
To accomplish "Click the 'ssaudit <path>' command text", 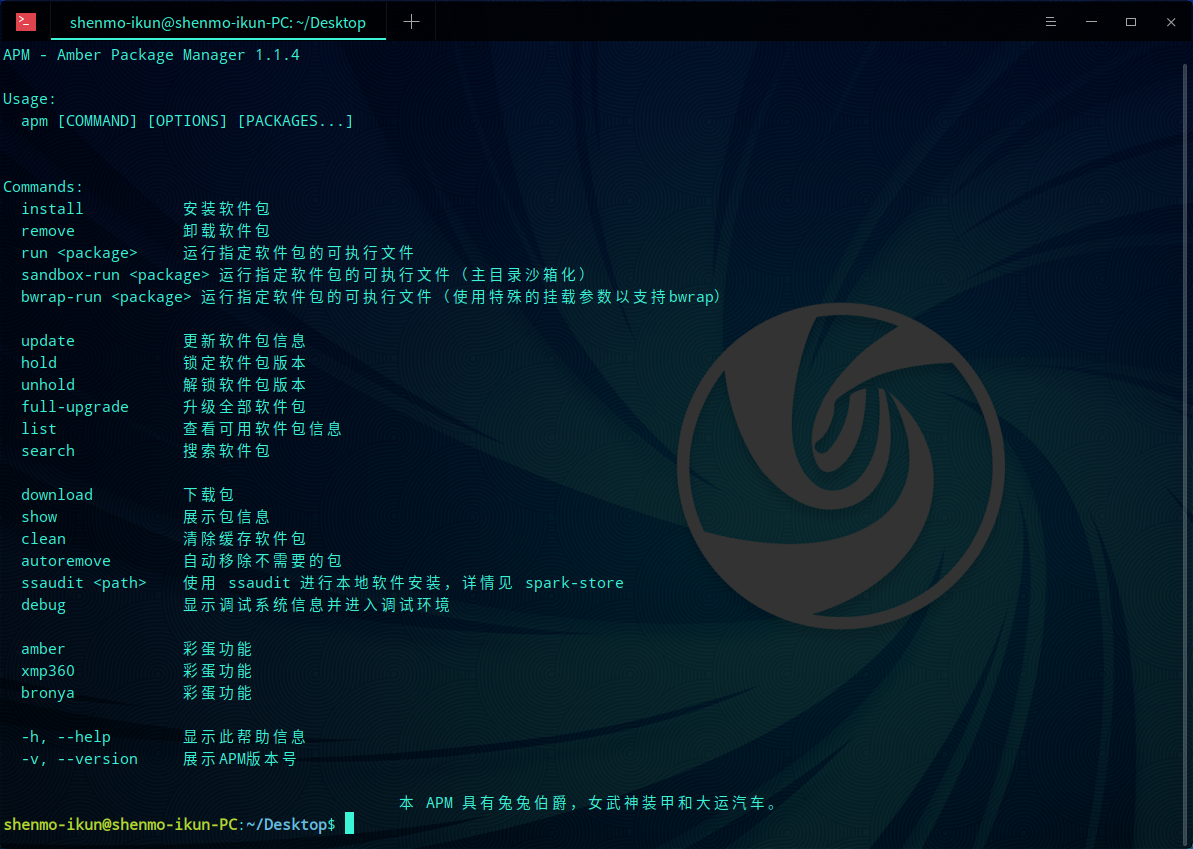I will [84, 583].
